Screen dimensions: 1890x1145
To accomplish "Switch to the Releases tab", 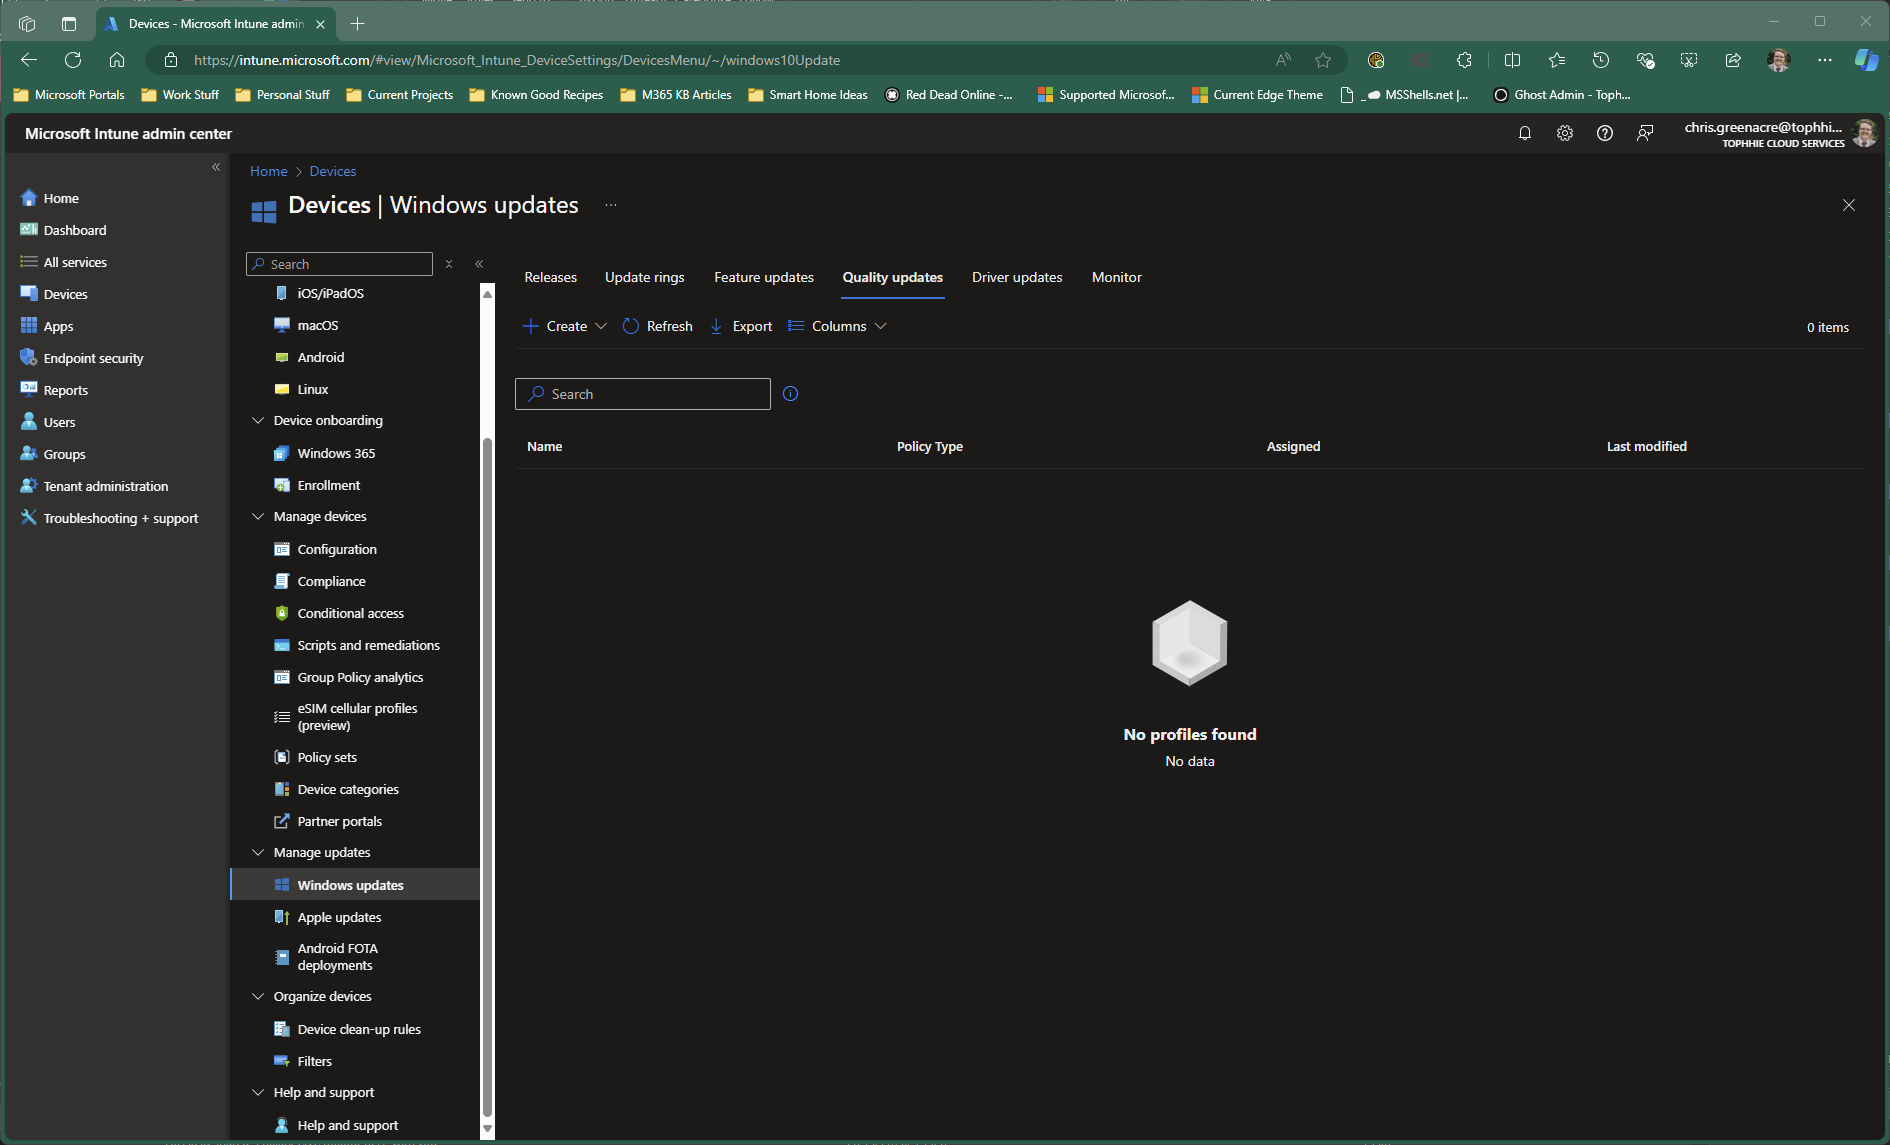I will (x=551, y=277).
